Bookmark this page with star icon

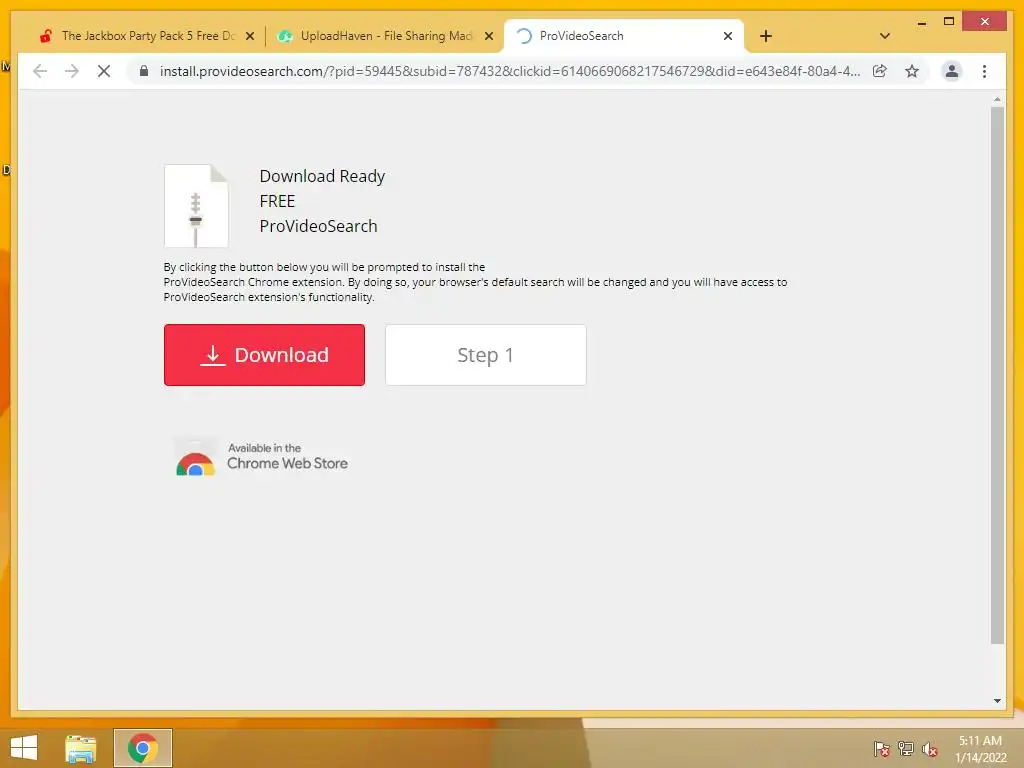912,71
